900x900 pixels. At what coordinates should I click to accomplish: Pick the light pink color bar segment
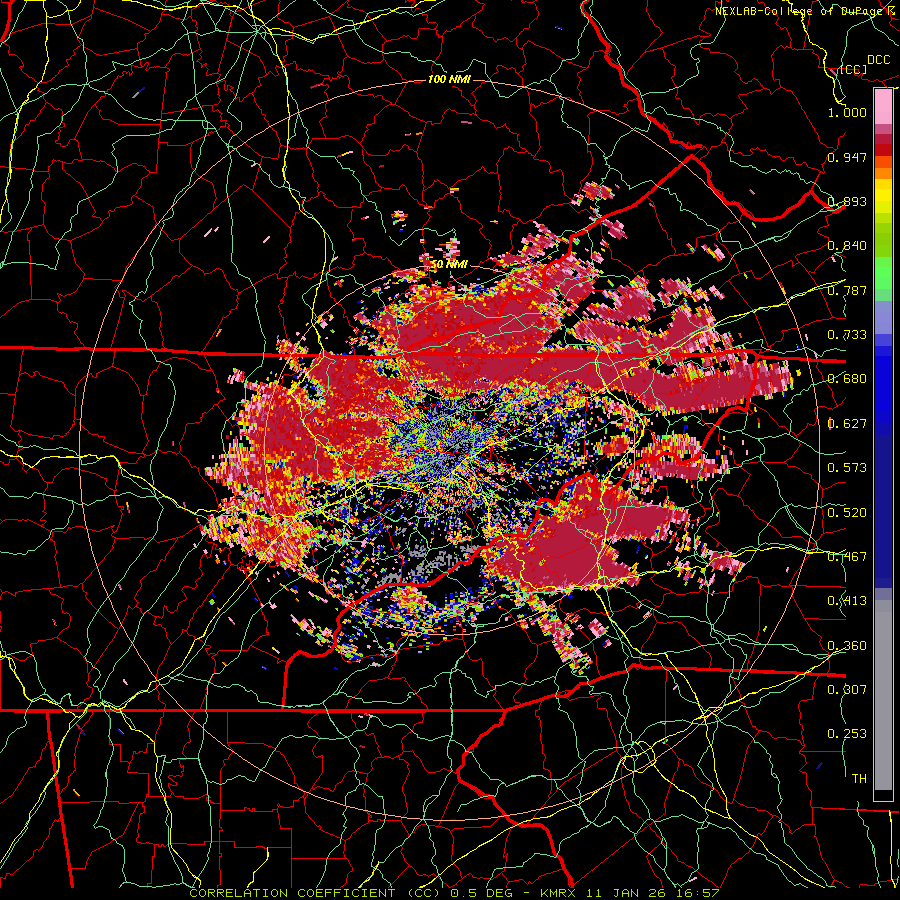coord(883,106)
